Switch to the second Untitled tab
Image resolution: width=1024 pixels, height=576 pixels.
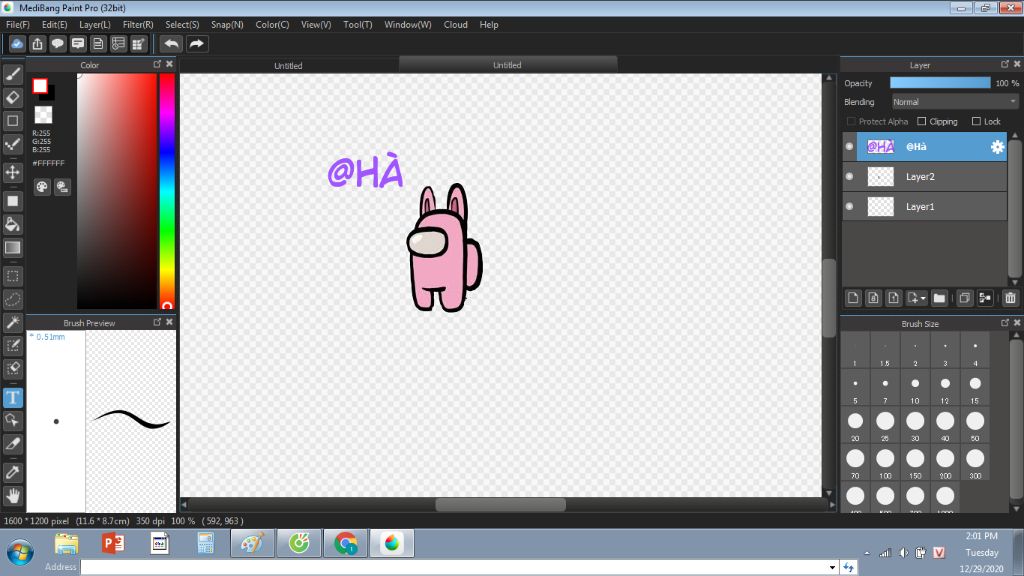507,65
